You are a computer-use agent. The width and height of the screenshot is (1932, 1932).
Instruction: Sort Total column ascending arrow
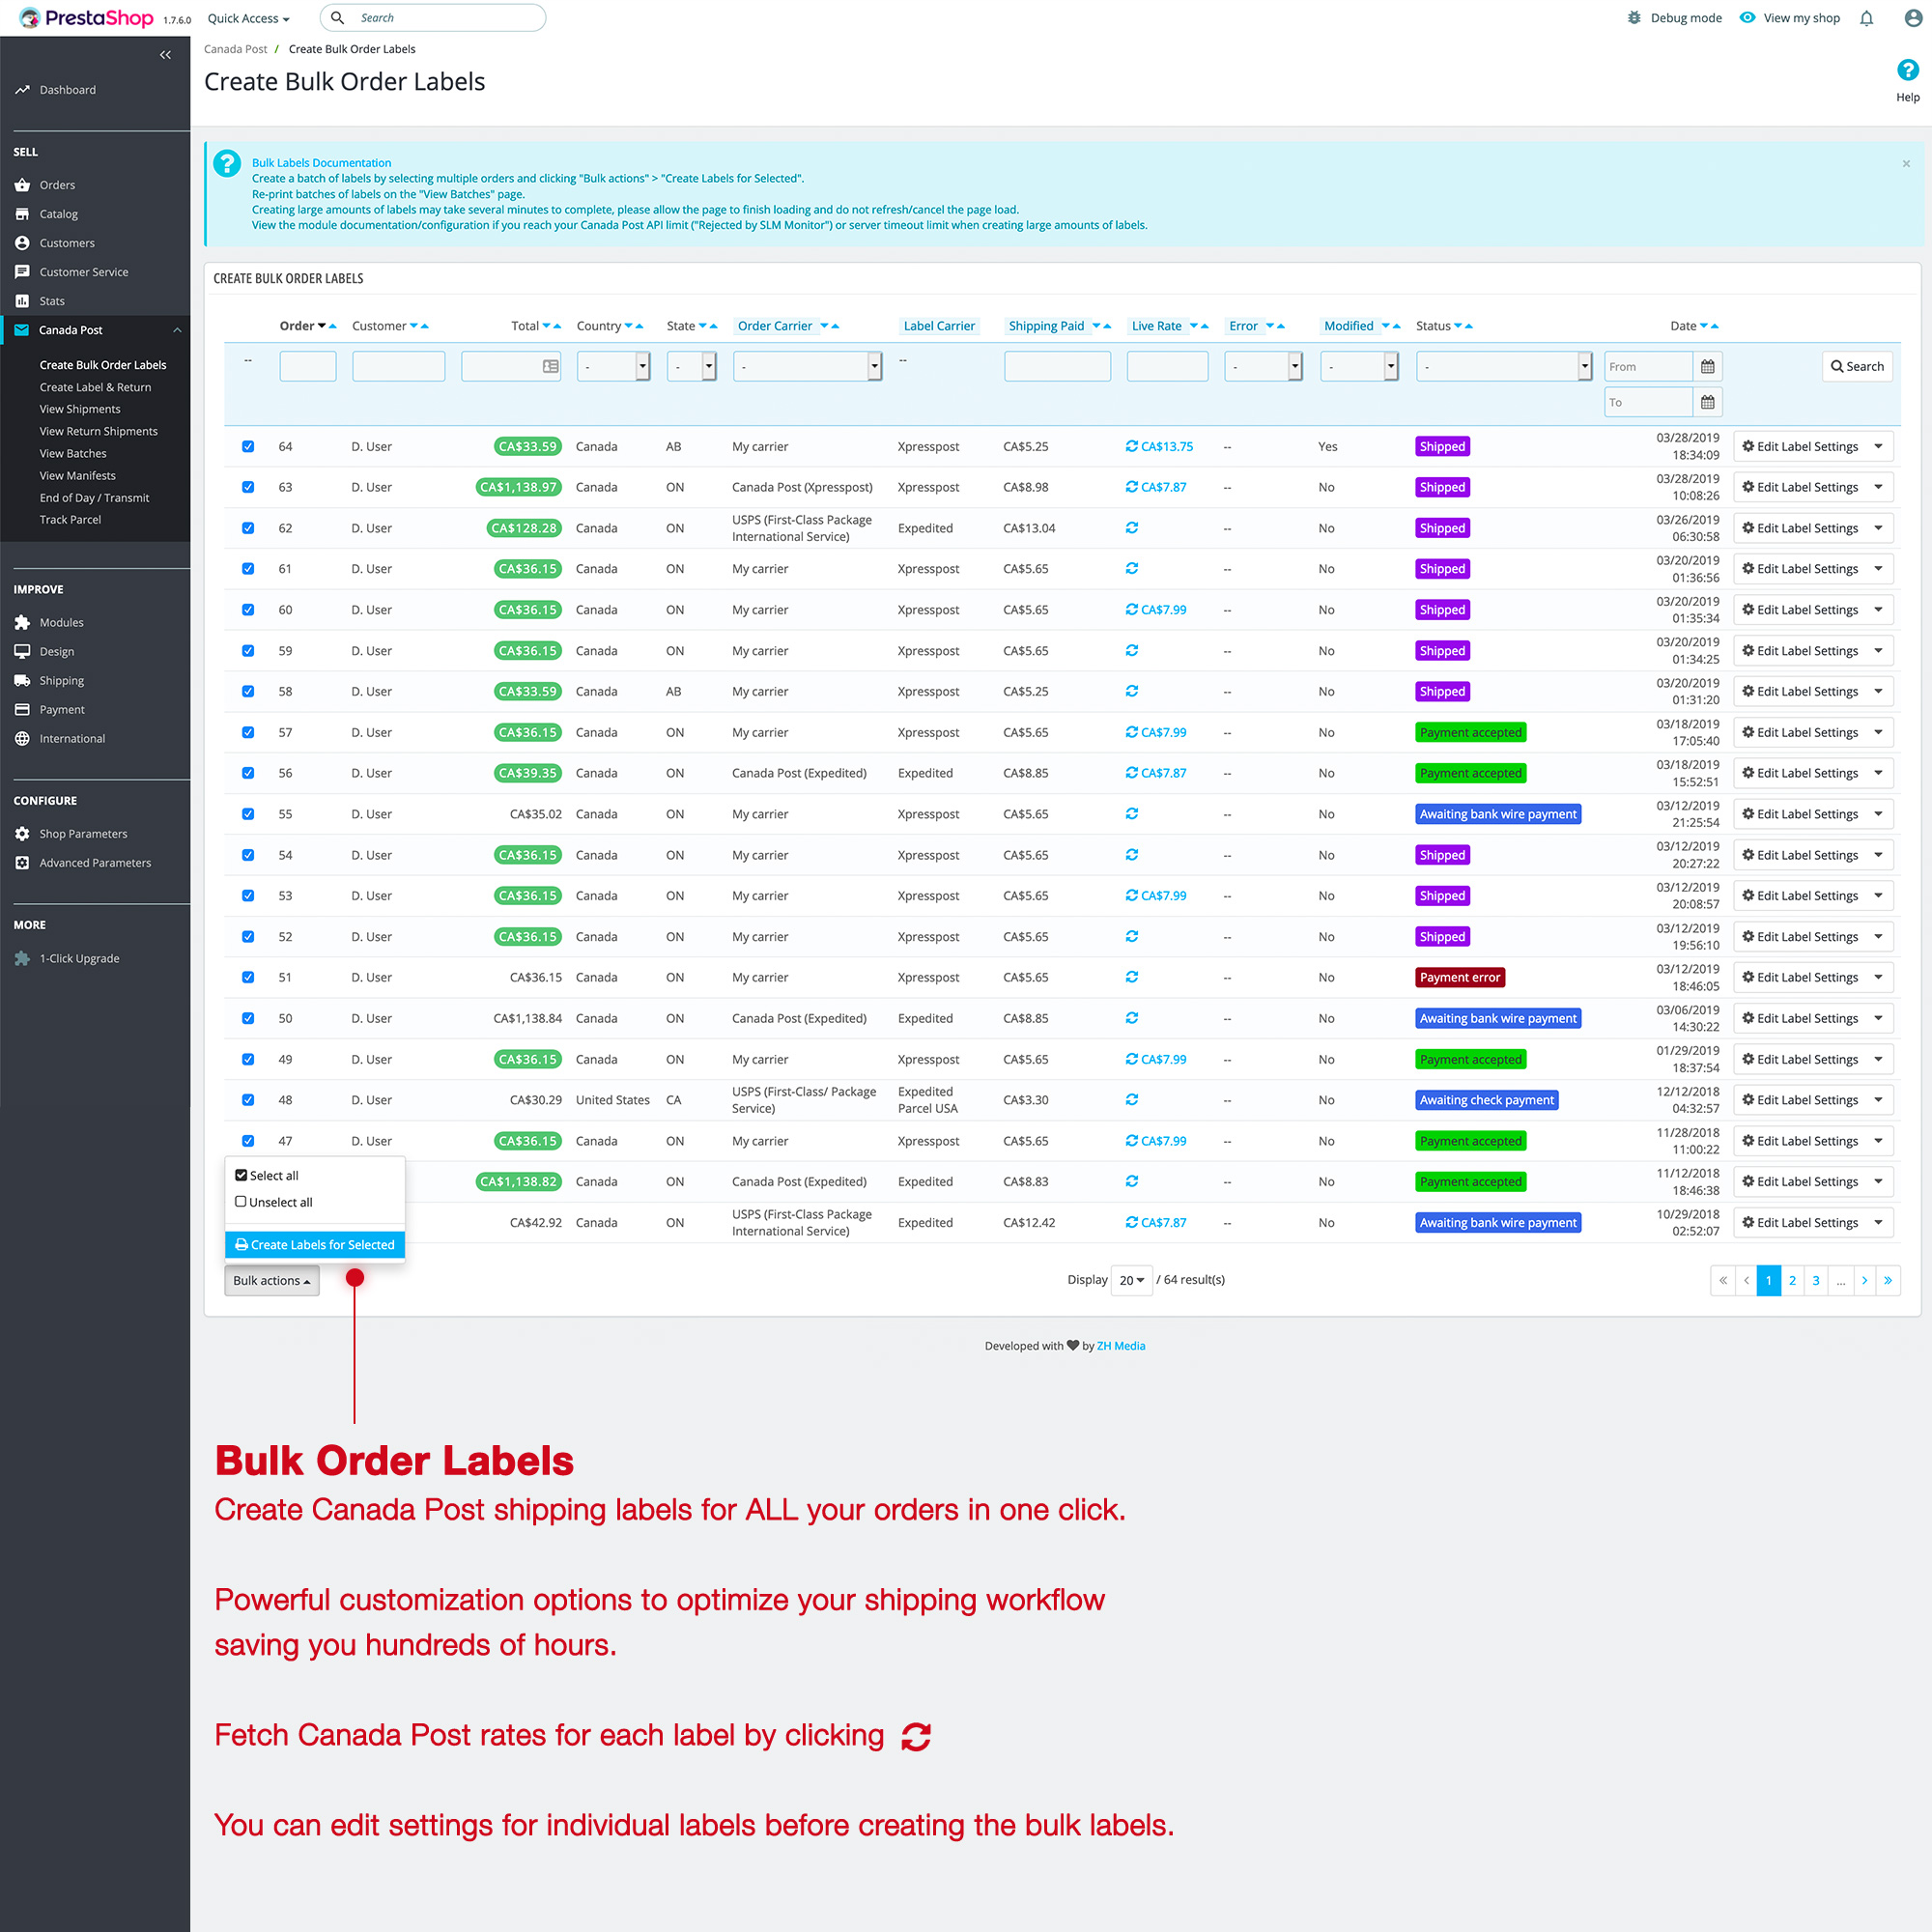(557, 326)
